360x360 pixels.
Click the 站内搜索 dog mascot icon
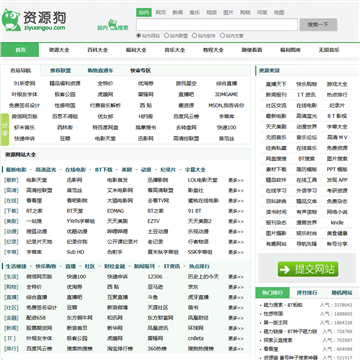click(113, 25)
